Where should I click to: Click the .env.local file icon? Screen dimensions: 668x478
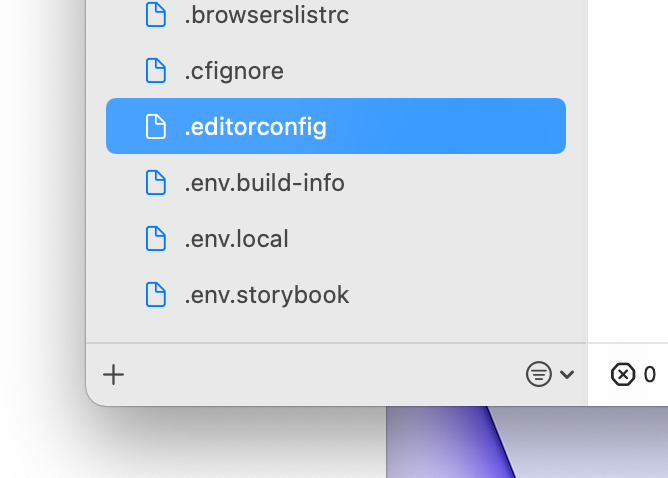pos(155,239)
